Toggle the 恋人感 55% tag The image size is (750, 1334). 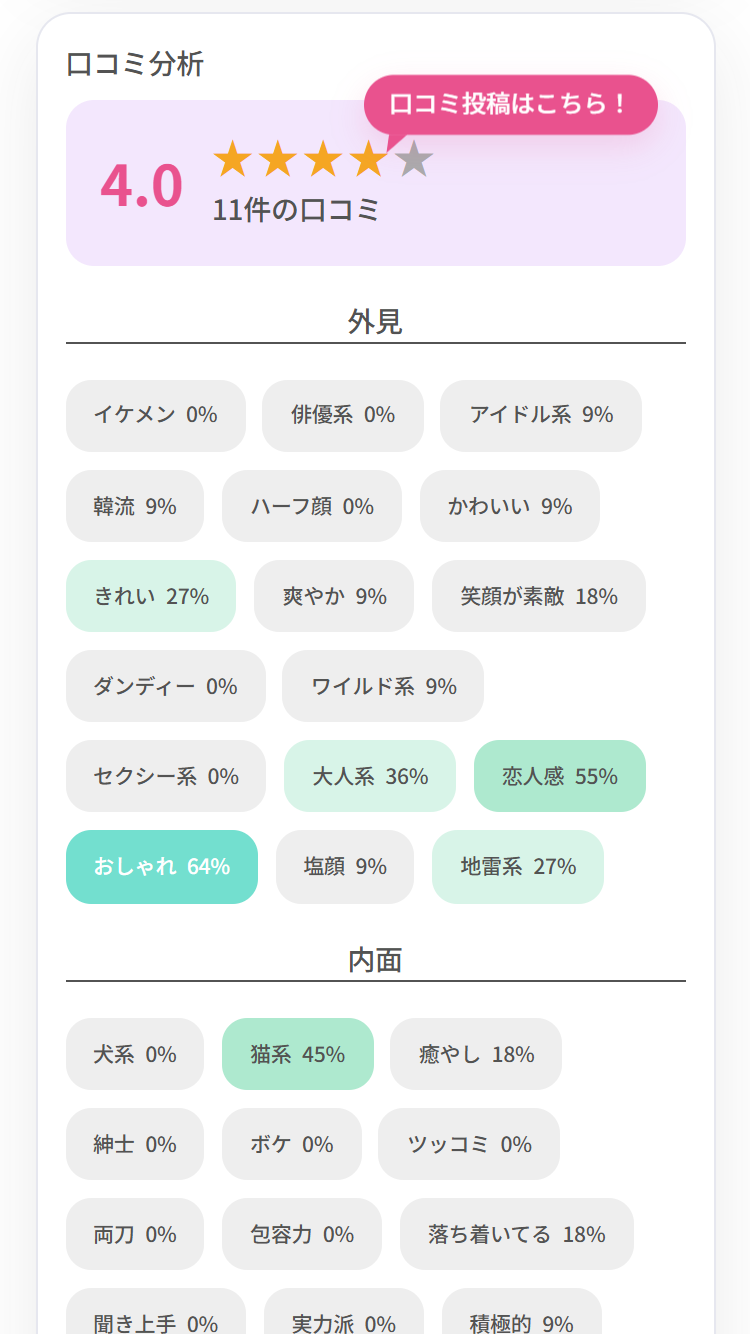559,776
